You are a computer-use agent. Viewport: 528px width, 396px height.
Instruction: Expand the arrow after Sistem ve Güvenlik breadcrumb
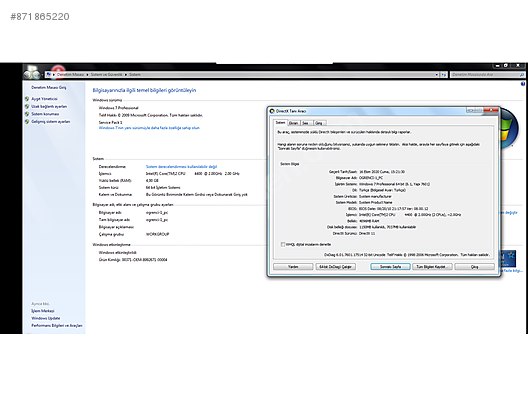tap(126, 74)
